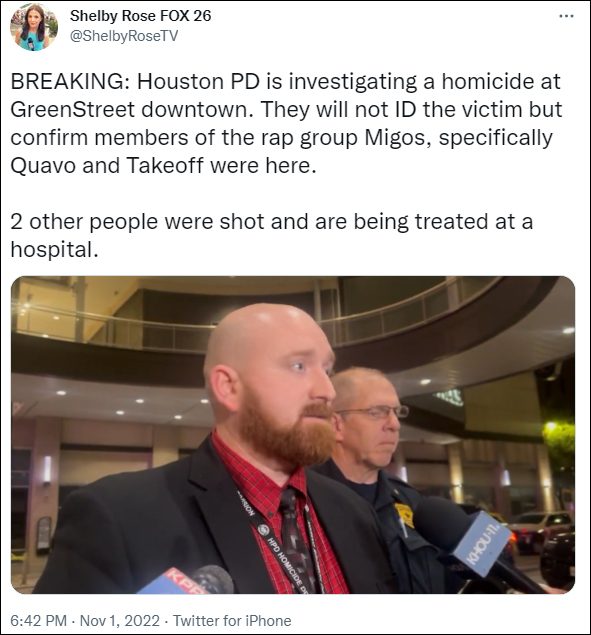The image size is (591, 635).
Task: Click the words Quavo and Takeoff
Action: point(106,165)
